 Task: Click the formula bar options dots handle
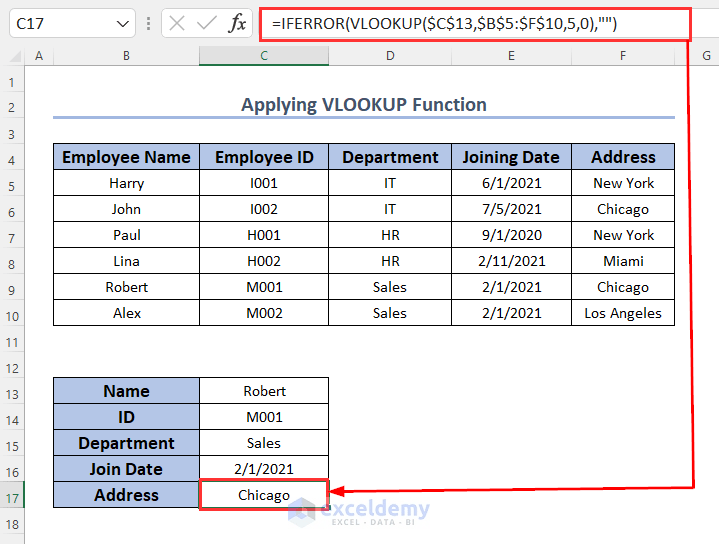click(148, 23)
